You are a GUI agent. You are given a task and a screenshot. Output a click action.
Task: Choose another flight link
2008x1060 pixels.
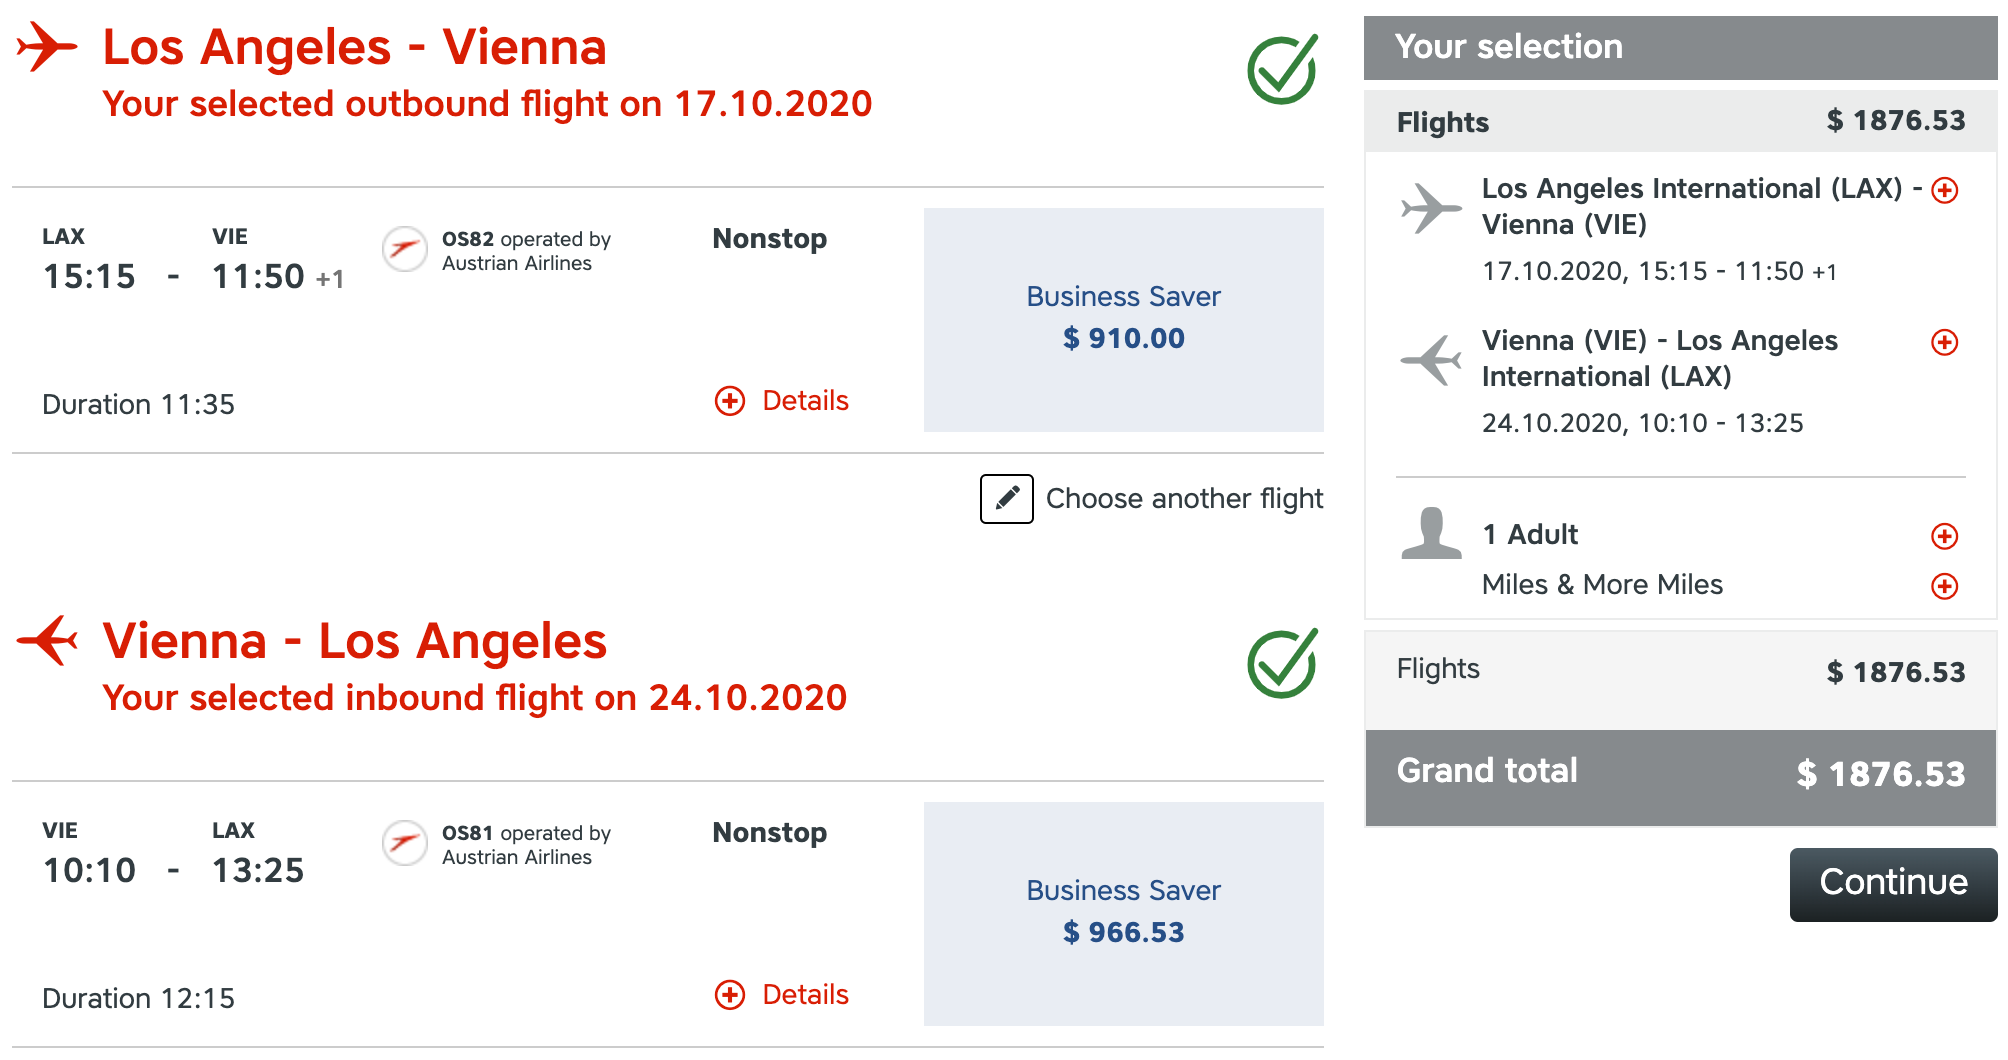pyautogui.click(x=1184, y=498)
